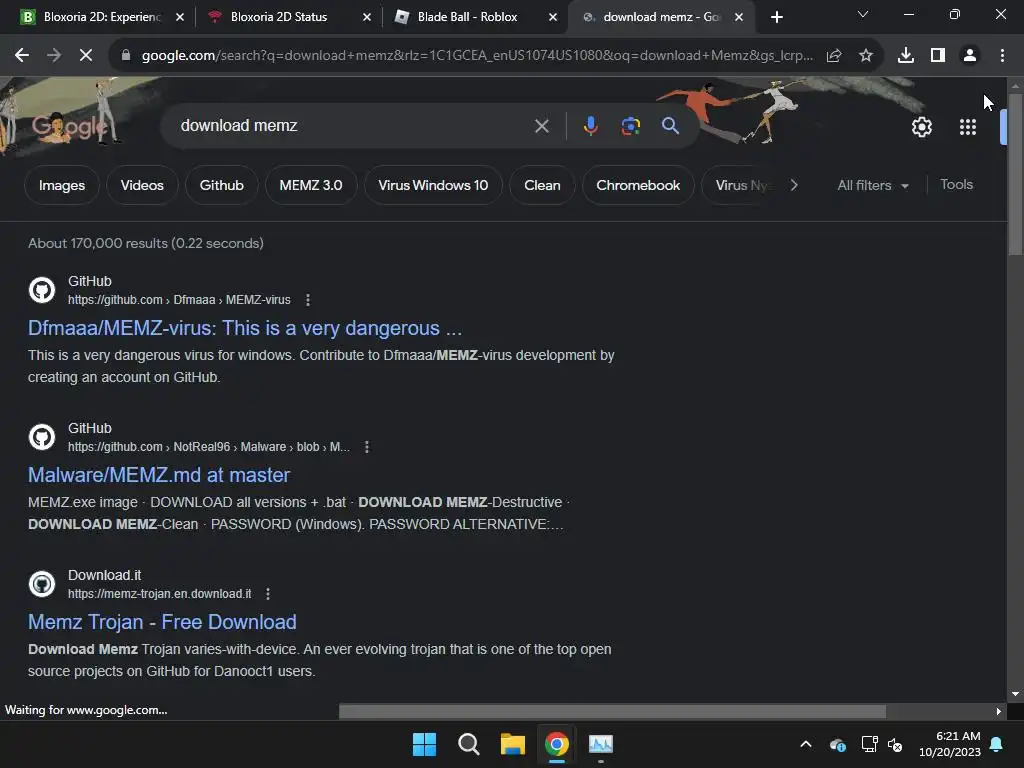Open options for Dfmaaa MEMZ-virus result
The height and width of the screenshot is (768, 1024).
(308, 300)
